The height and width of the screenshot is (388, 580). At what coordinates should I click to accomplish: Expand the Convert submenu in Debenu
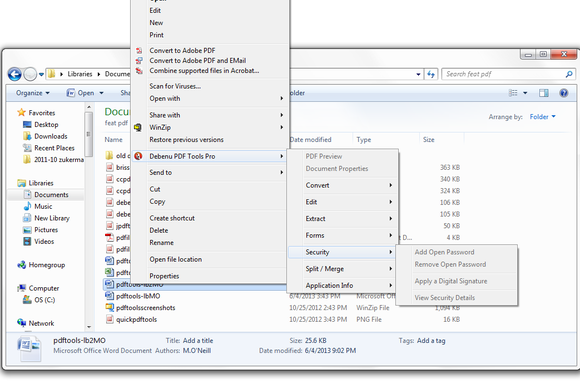[x=343, y=185]
